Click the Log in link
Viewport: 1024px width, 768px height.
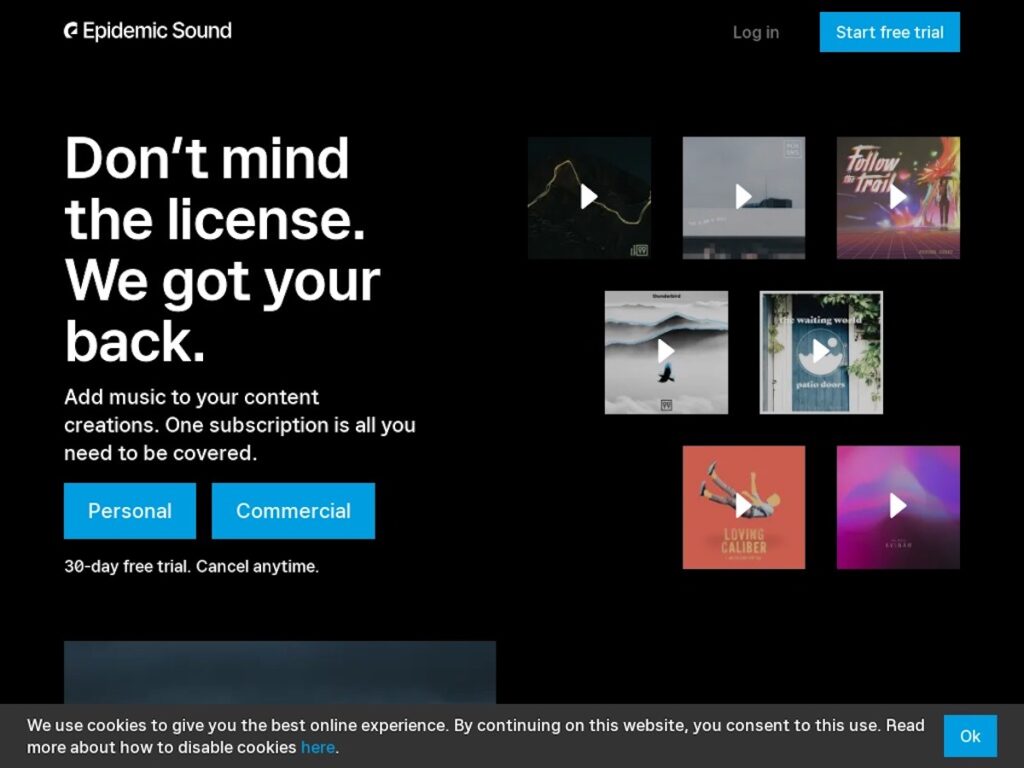coord(756,32)
